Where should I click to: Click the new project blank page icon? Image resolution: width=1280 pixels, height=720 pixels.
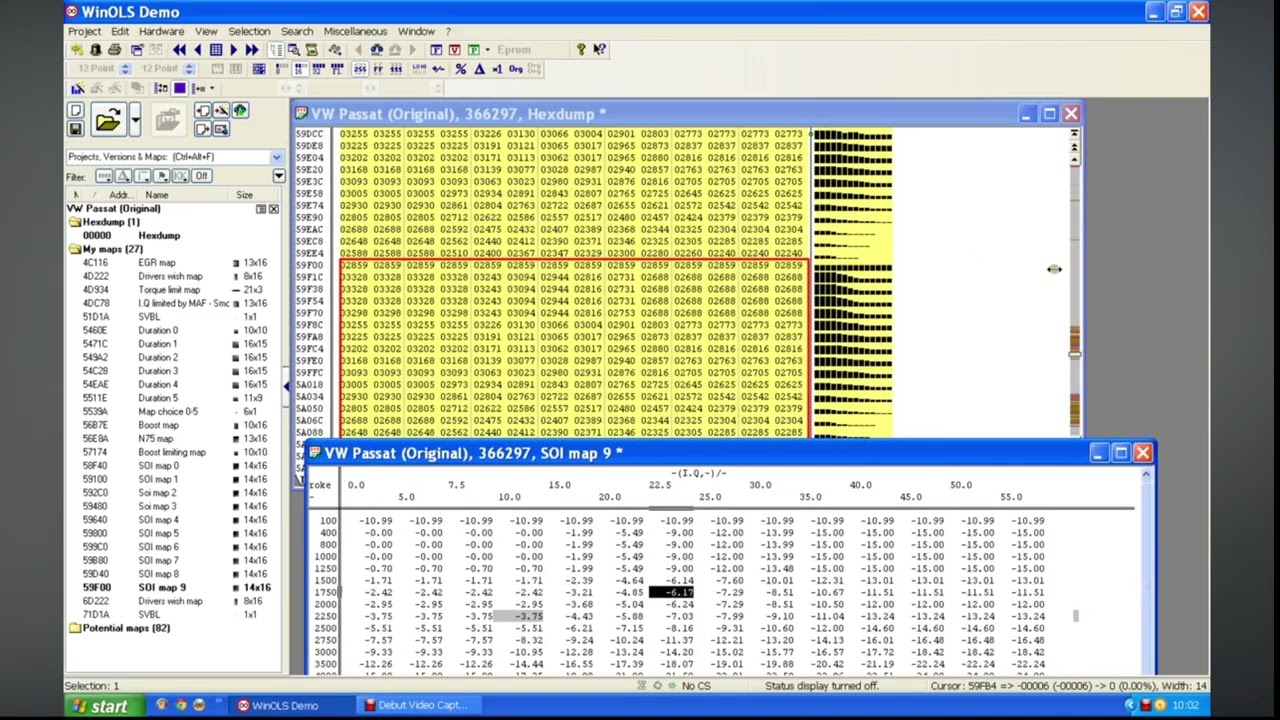tap(75, 111)
